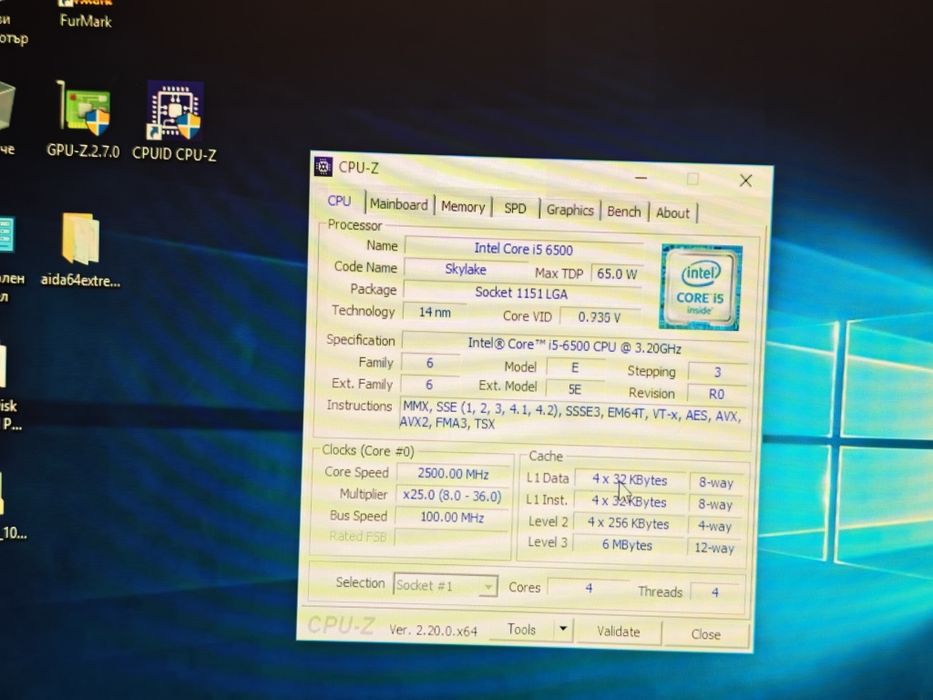Click the L1 Inst. "8-way" associativity
933x700 pixels.
[x=715, y=505]
